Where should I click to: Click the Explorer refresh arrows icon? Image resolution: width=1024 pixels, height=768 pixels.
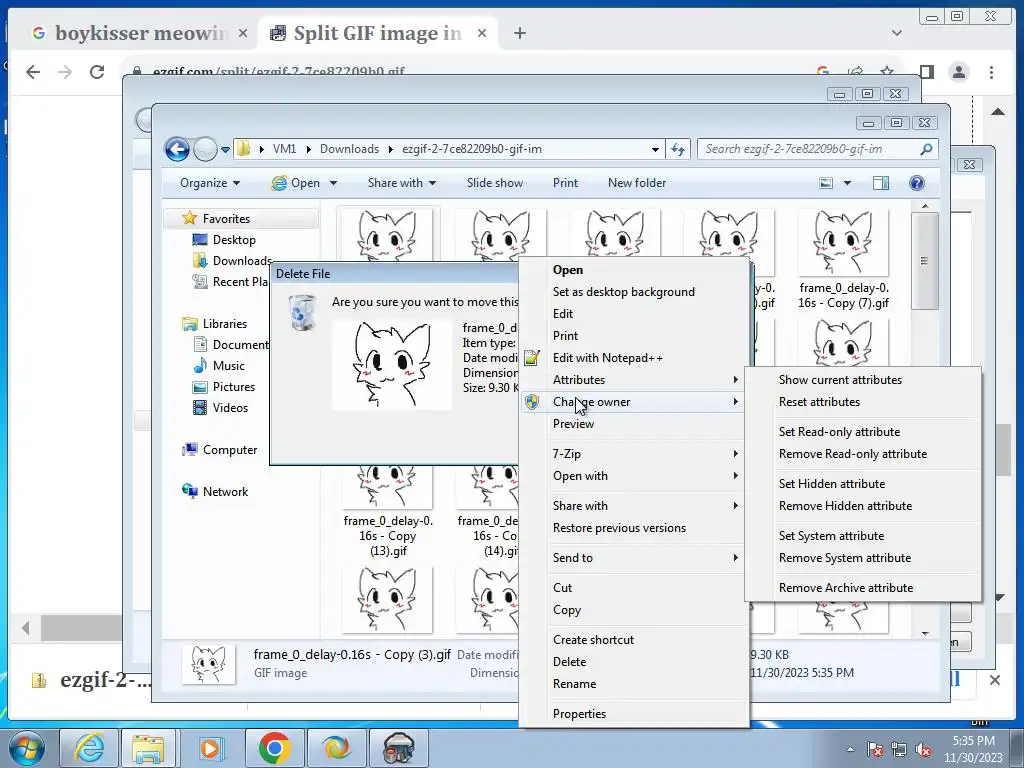pos(678,150)
